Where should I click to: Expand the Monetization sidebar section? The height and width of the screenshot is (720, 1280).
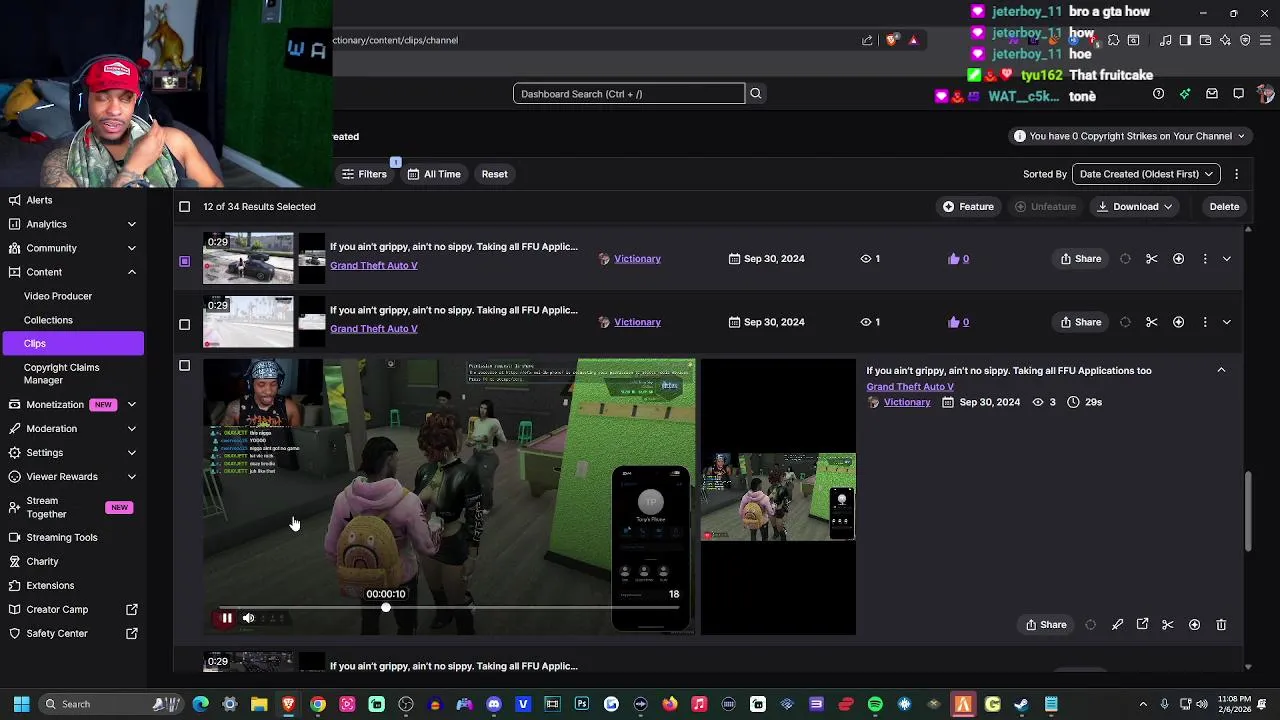(131, 405)
